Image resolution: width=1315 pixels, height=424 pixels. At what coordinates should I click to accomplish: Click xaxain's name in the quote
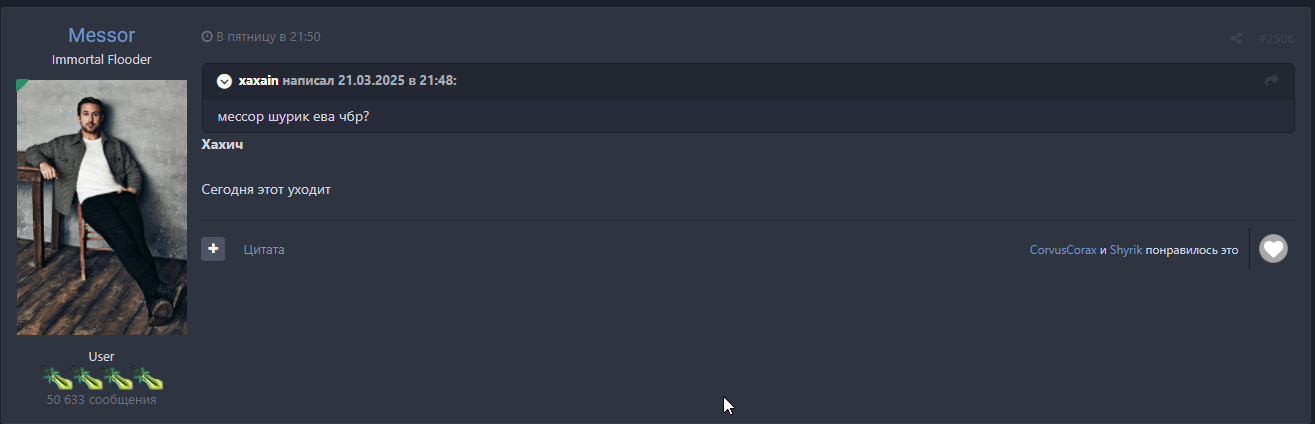258,81
